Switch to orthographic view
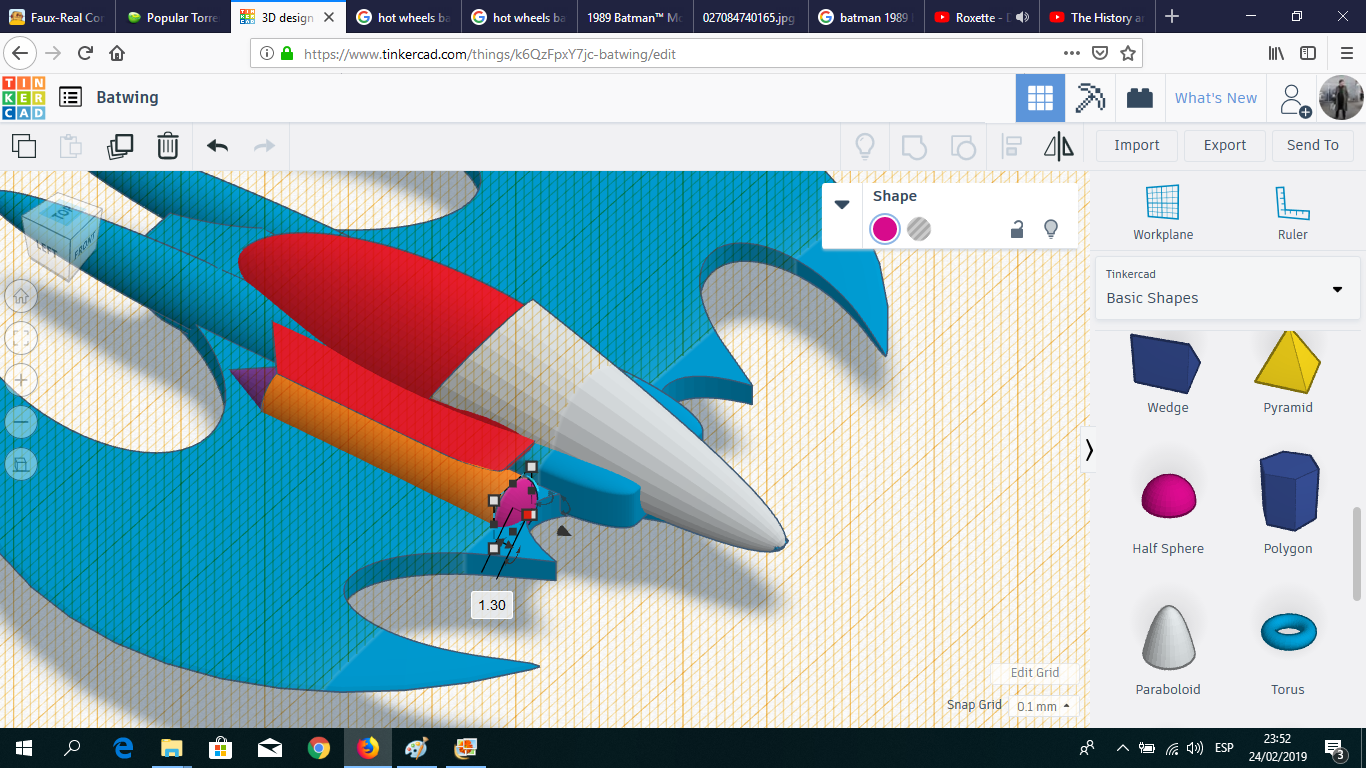This screenshot has width=1366, height=768. coord(21,464)
